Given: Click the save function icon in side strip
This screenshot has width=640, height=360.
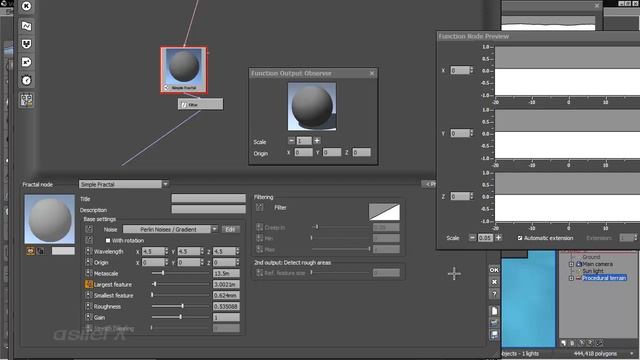Looking at the screenshot, I should (494, 334).
